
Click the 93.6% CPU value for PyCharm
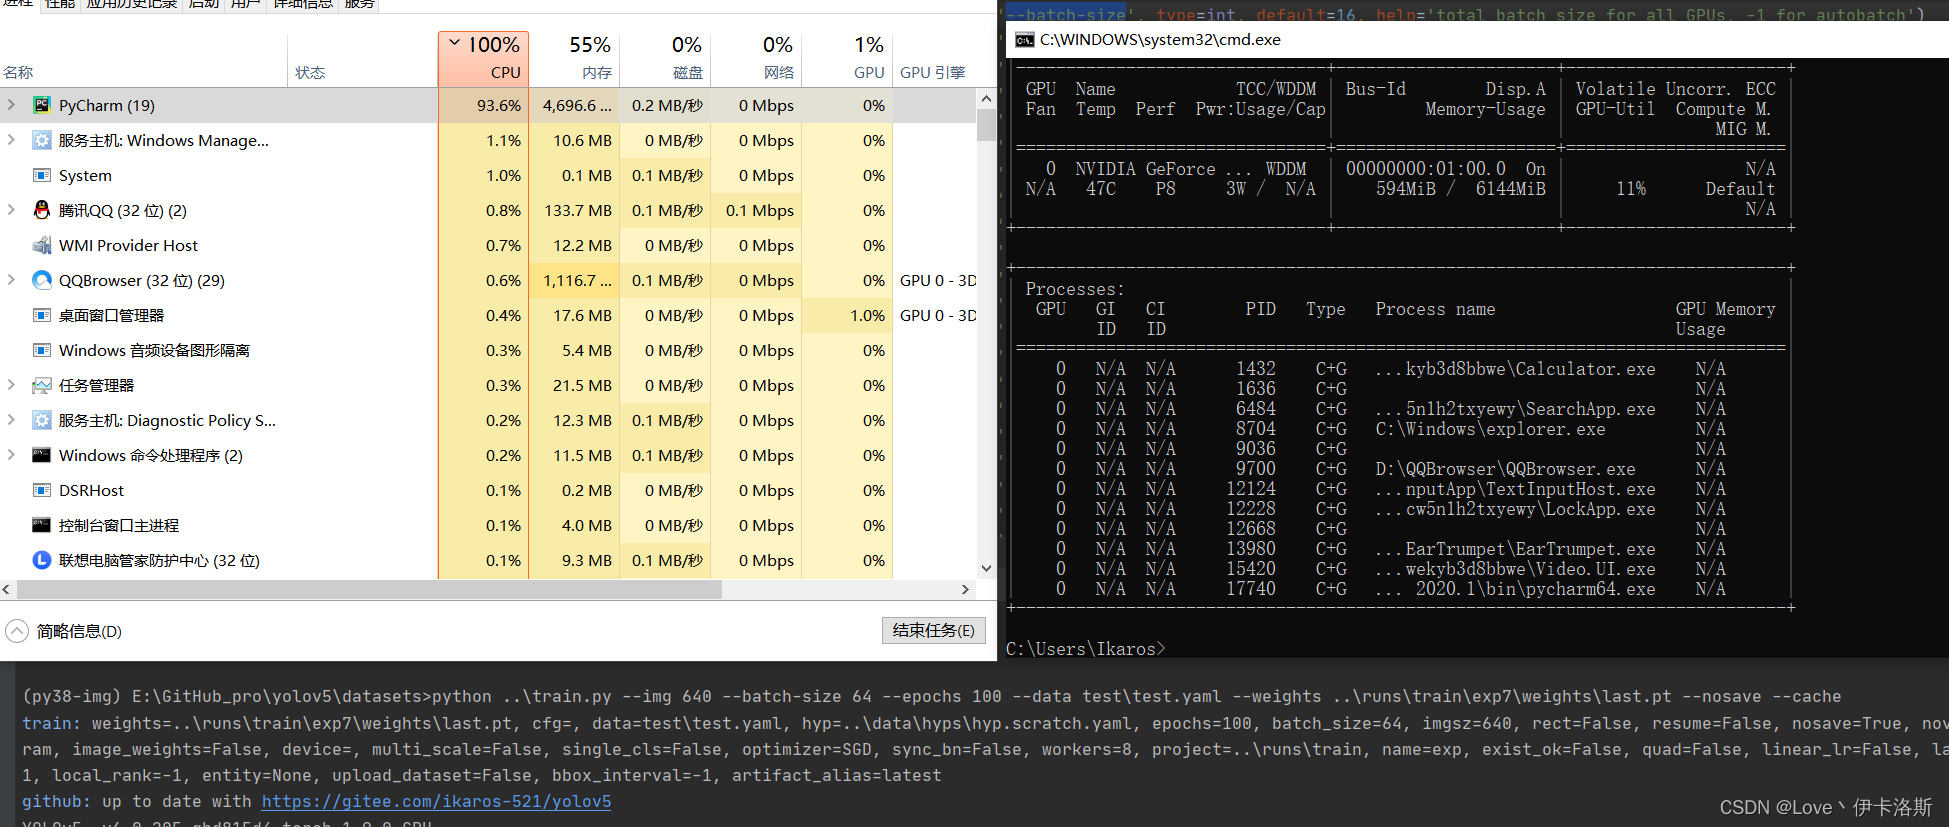[x=499, y=105]
